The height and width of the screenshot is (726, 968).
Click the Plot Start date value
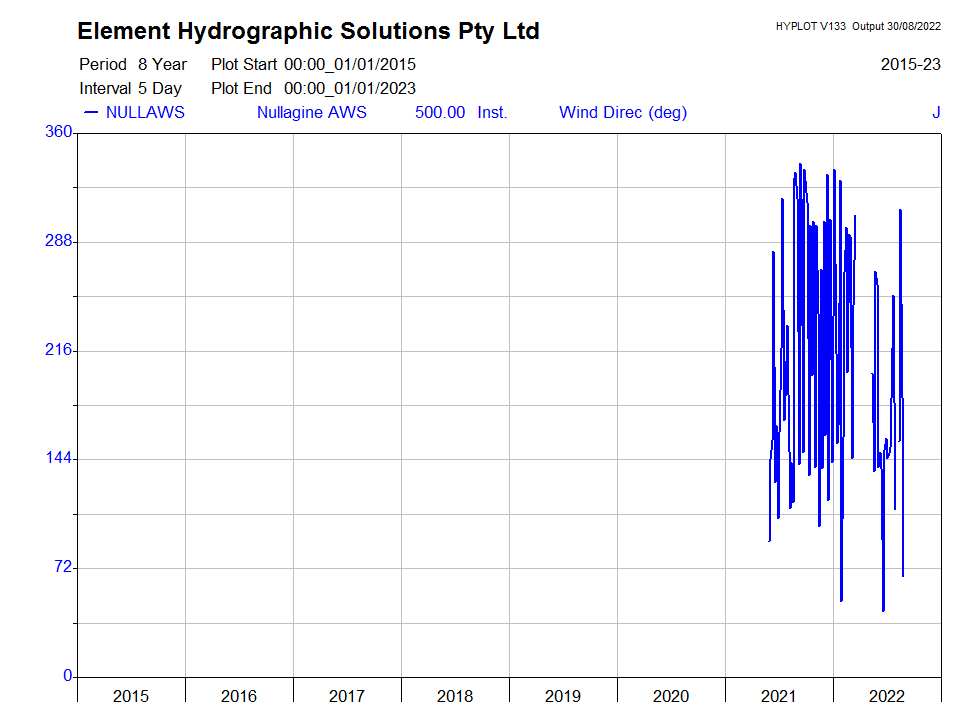(350, 64)
